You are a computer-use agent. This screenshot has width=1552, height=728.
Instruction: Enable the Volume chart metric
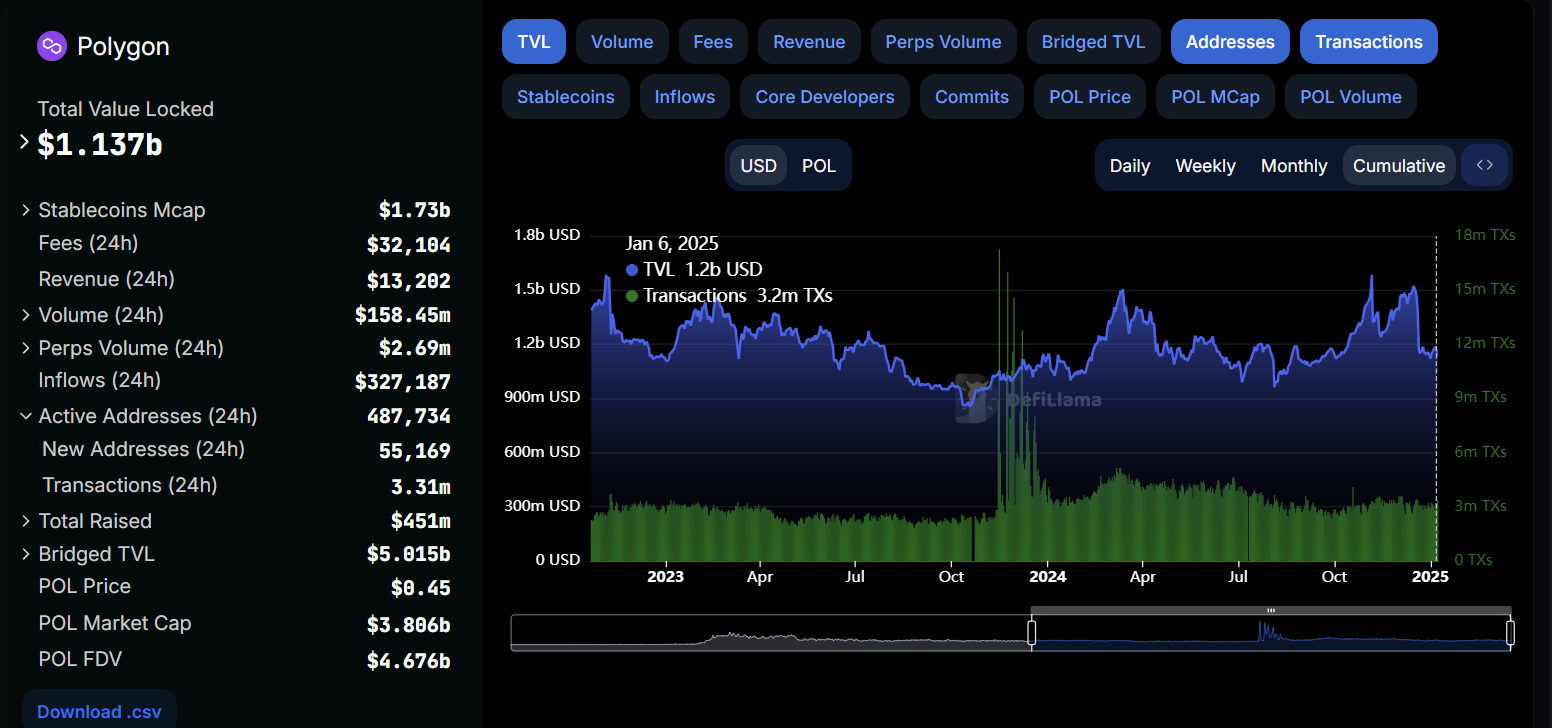tap(622, 42)
